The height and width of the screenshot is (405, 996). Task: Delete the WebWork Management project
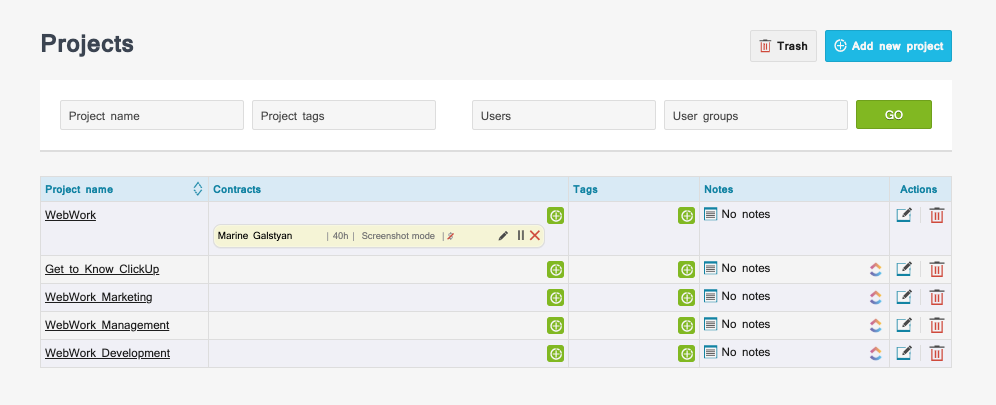937,325
